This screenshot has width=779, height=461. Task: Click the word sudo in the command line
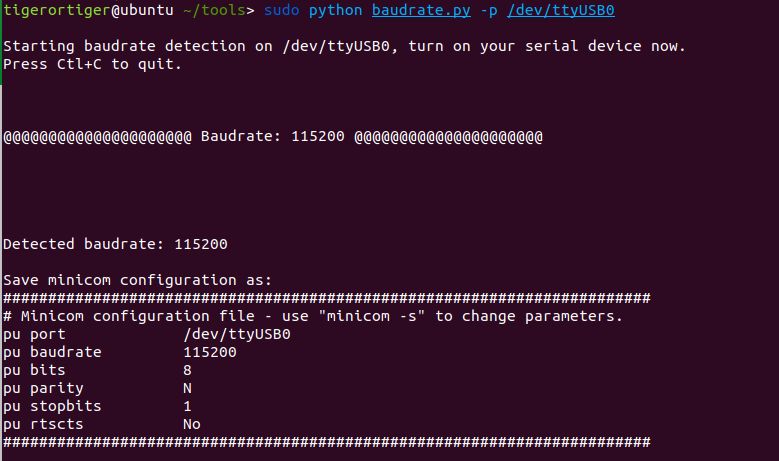click(282, 10)
